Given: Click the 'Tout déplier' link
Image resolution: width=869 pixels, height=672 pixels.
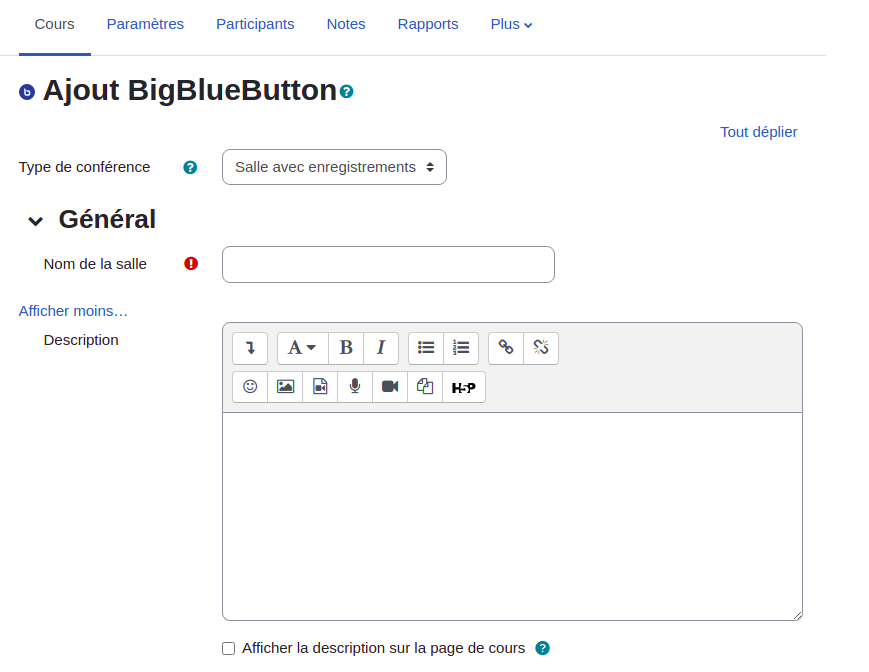Looking at the screenshot, I should point(758,132).
